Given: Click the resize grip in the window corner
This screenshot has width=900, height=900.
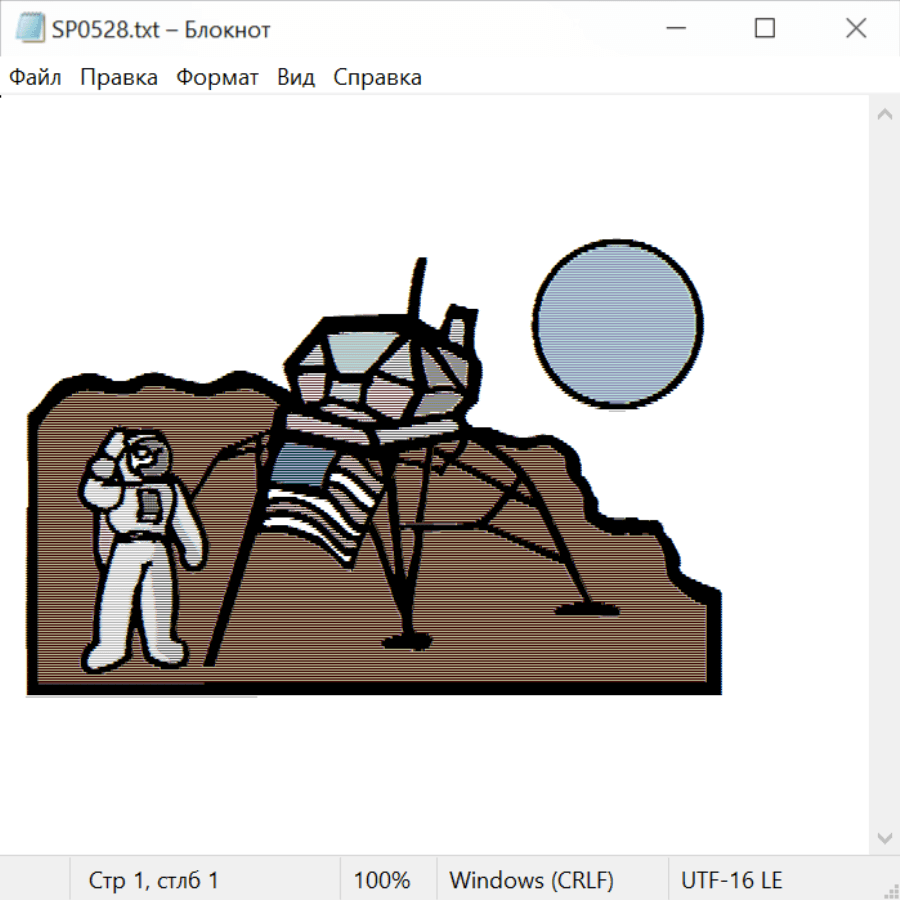Looking at the screenshot, I should (x=890, y=890).
